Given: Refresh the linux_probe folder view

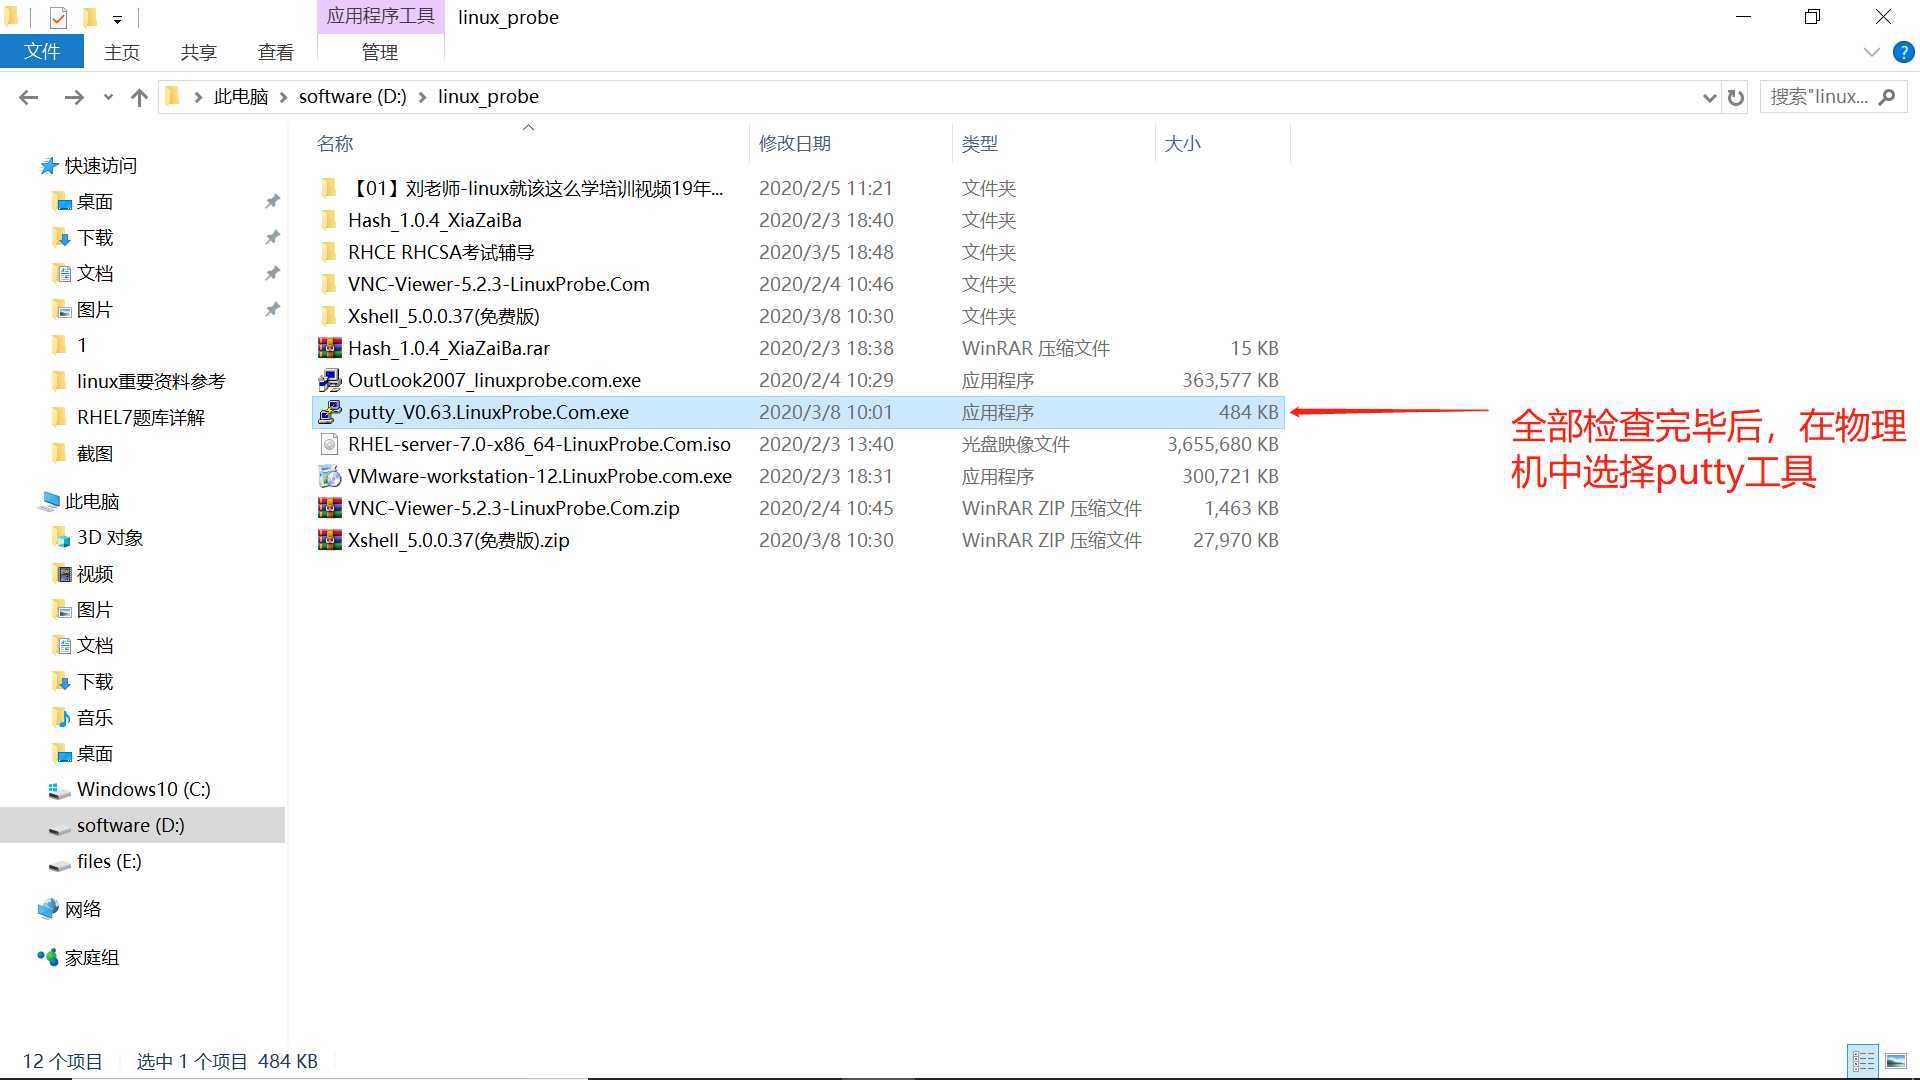Looking at the screenshot, I should click(1735, 97).
